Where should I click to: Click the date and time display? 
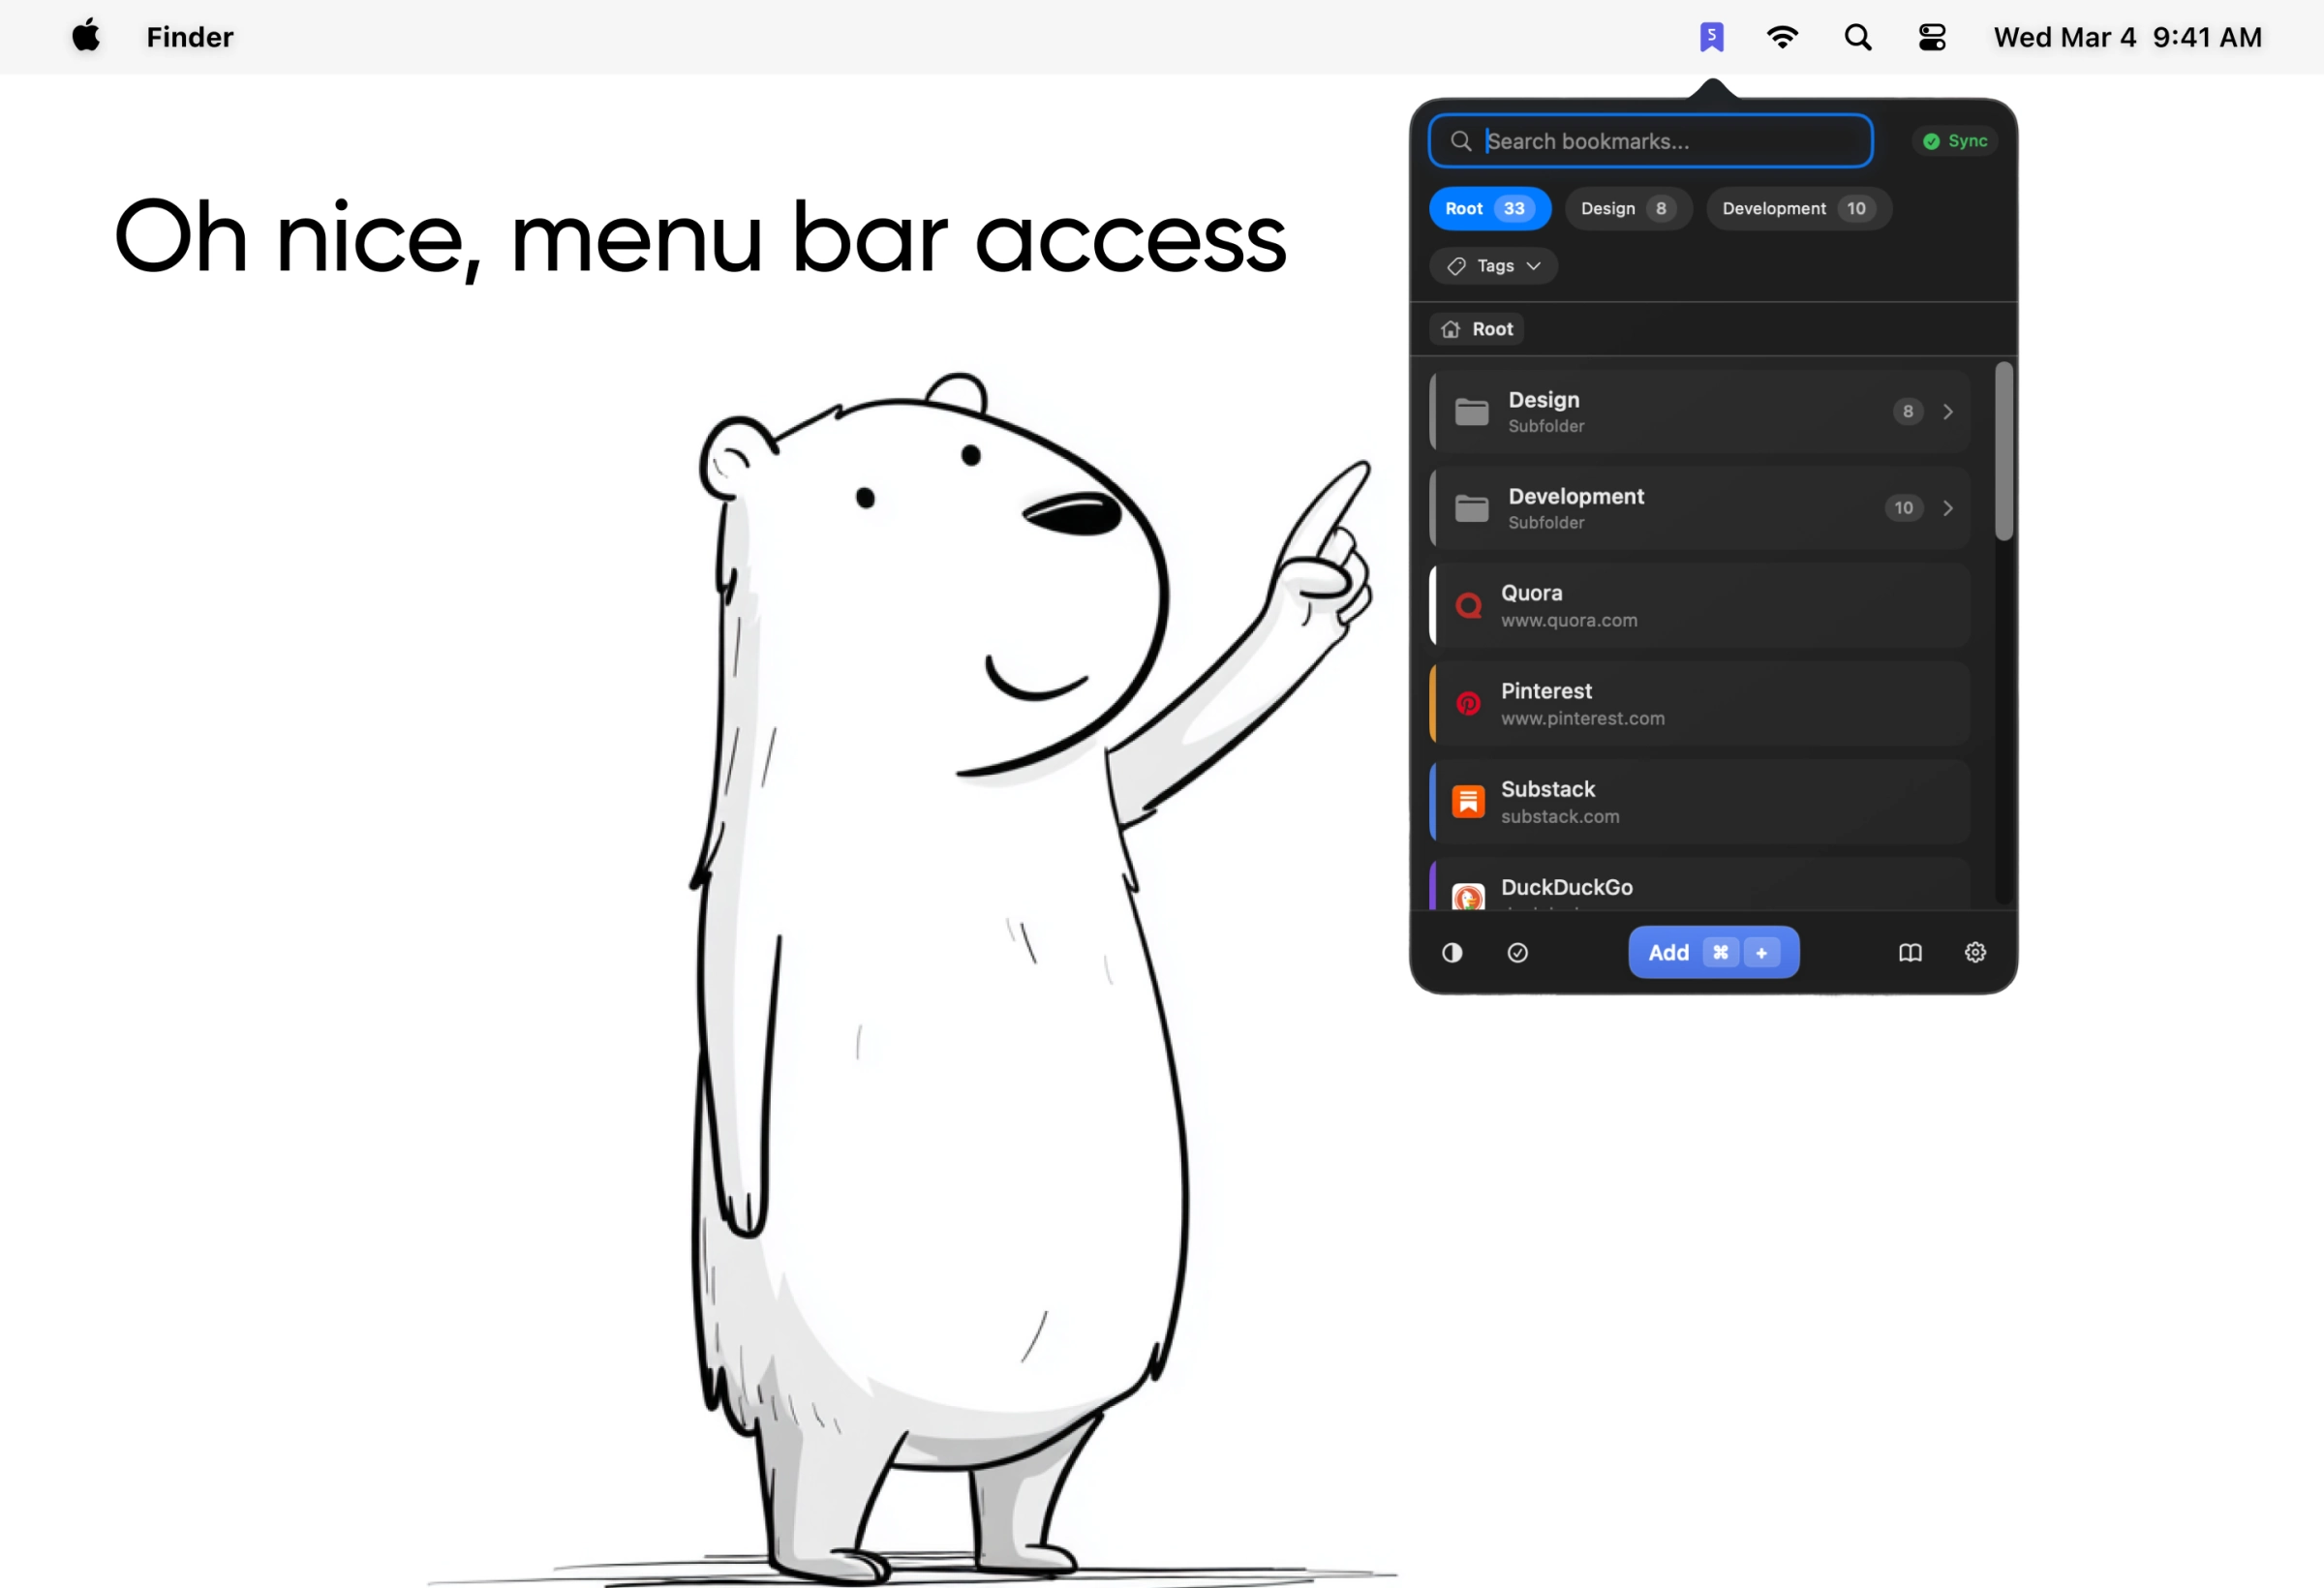click(x=2127, y=37)
